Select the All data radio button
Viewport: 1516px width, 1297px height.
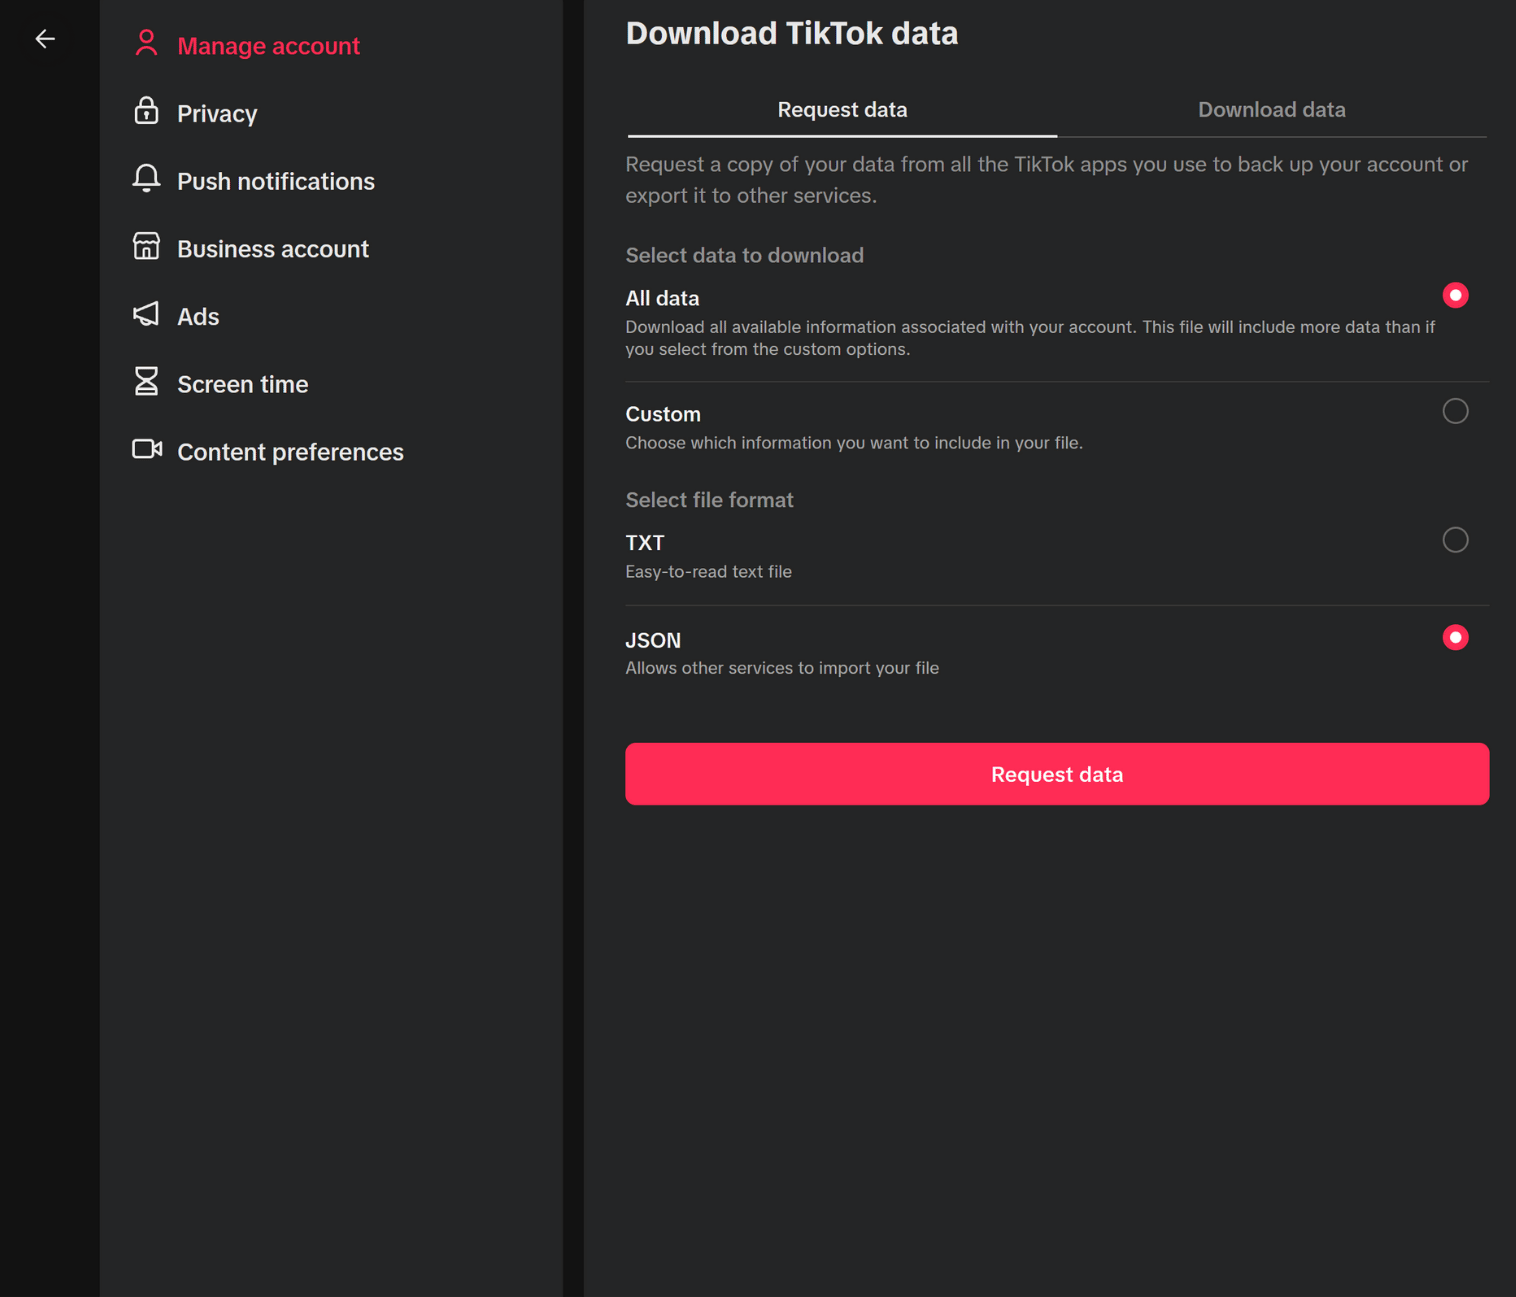[1454, 295]
